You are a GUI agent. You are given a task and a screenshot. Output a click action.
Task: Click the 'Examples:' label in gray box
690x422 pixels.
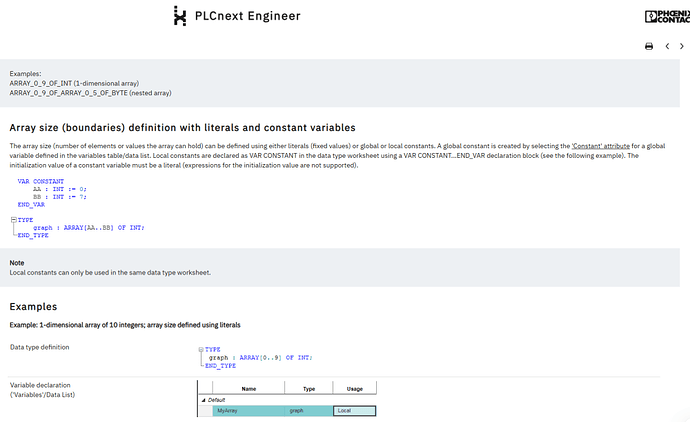tap(26, 73)
